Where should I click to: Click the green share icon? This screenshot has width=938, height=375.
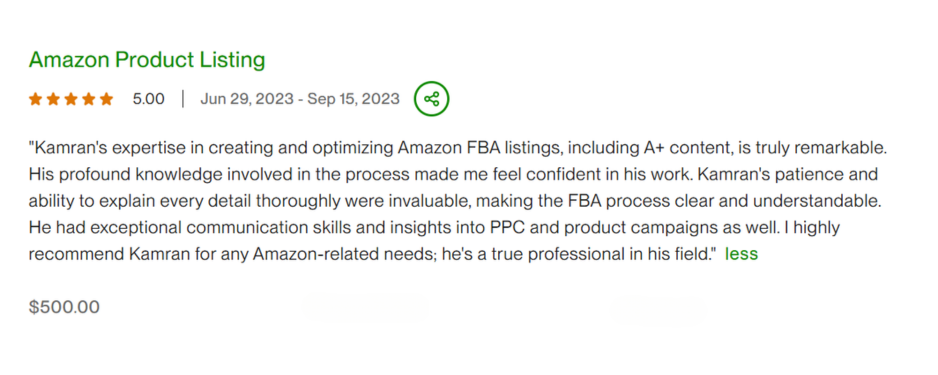point(431,99)
